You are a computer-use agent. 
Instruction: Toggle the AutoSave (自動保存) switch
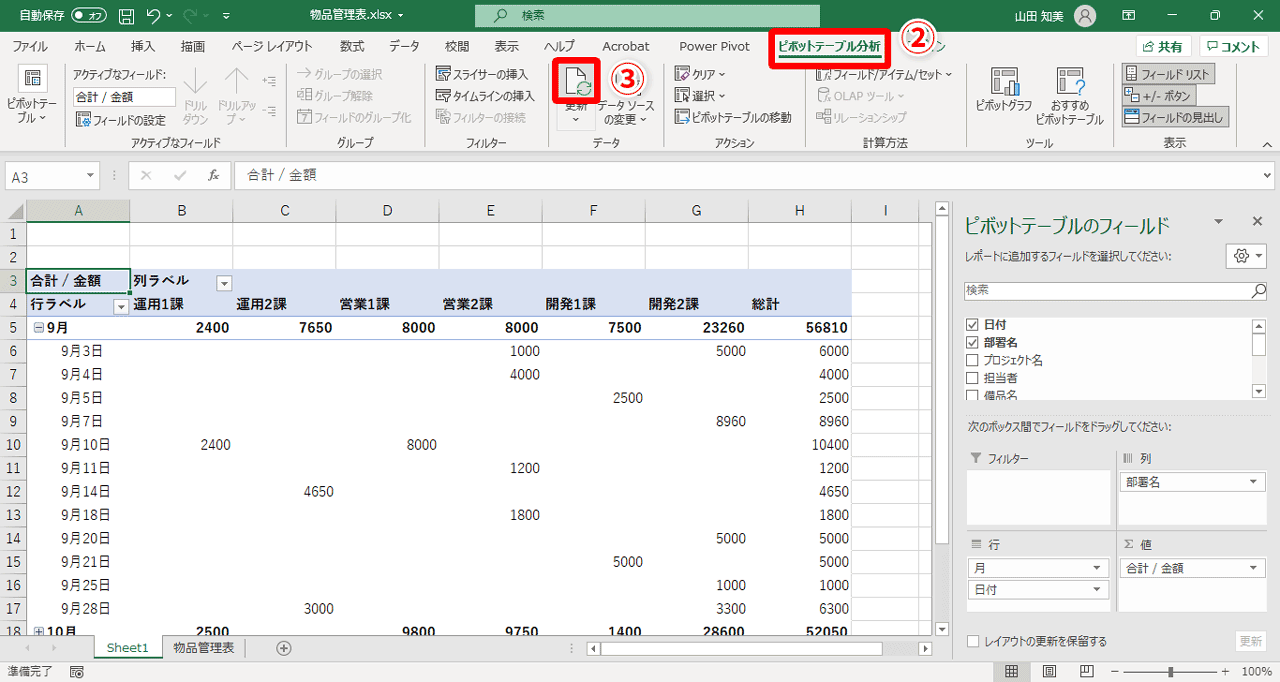coord(90,16)
